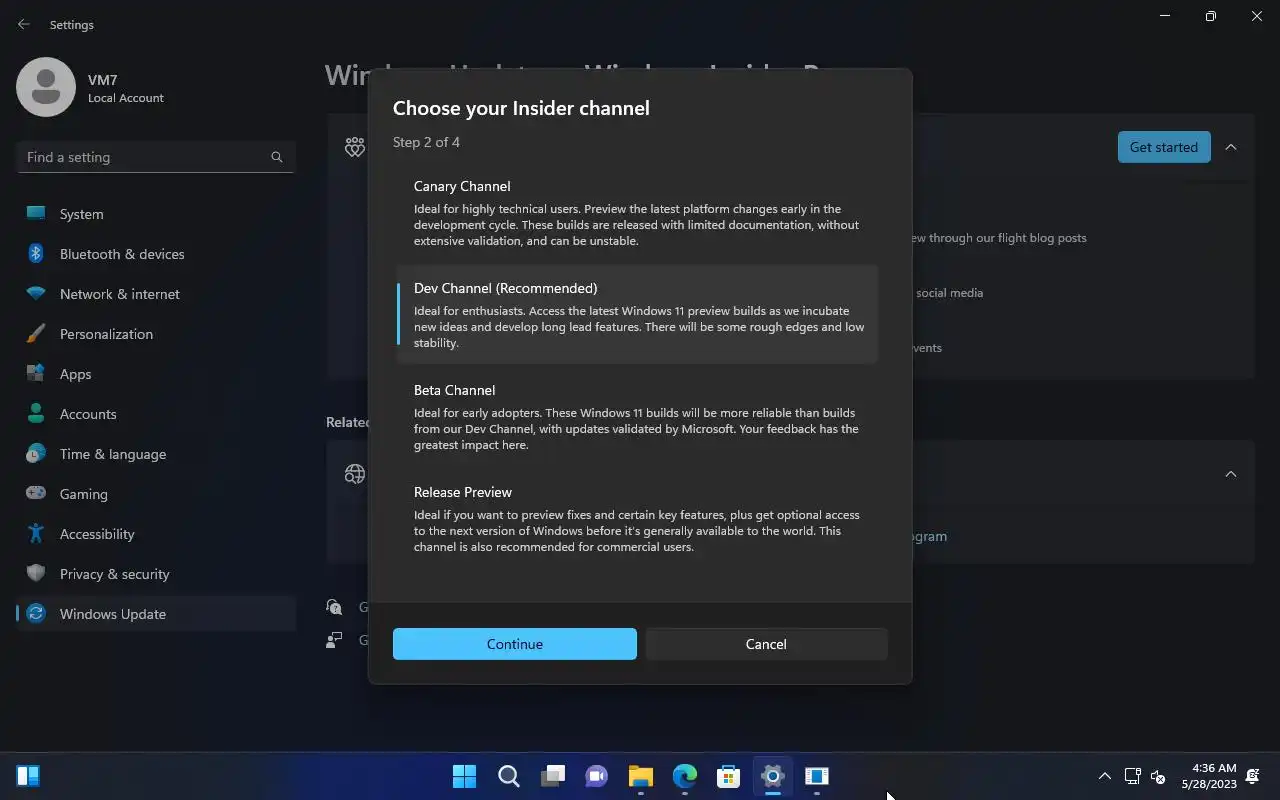Click the Accessibility figure icon

(36, 534)
